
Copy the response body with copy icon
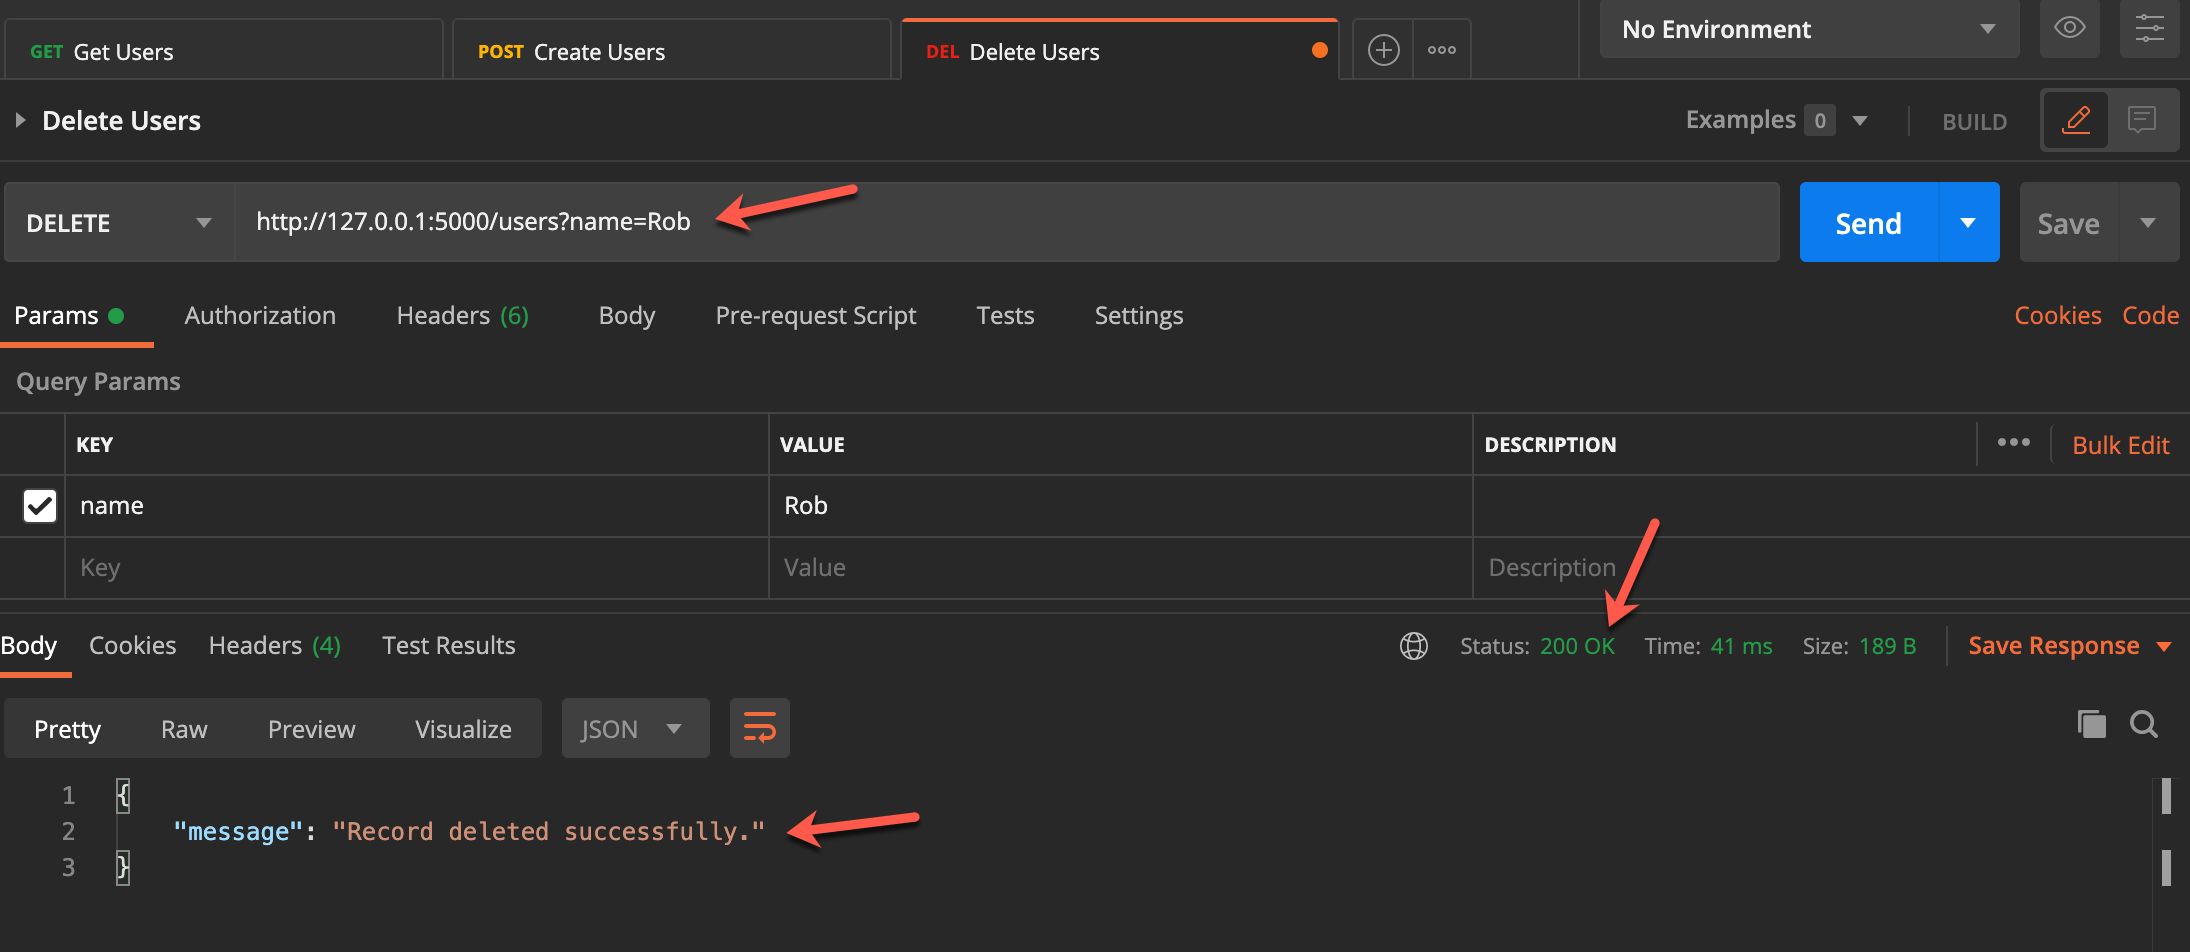point(2092,724)
